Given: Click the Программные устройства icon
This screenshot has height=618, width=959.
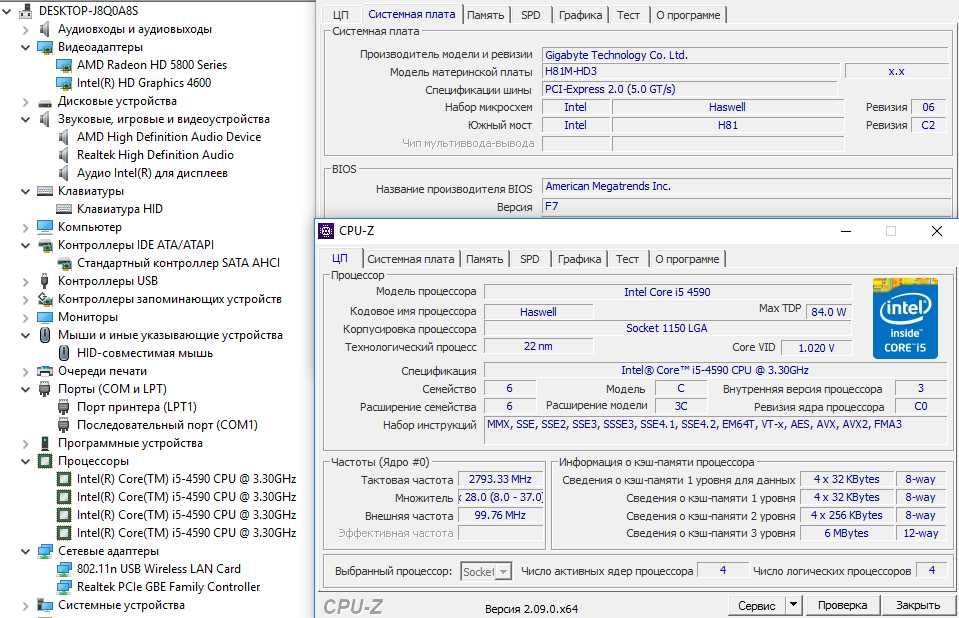Looking at the screenshot, I should pyautogui.click(x=45, y=443).
